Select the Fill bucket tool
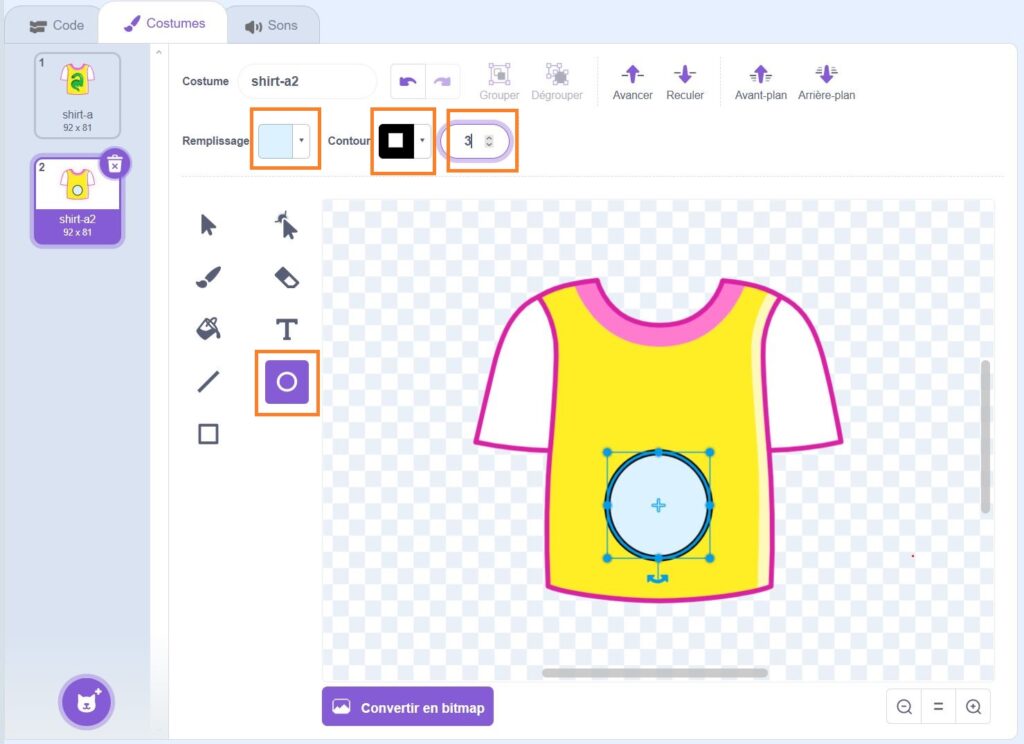This screenshot has height=744, width=1024. pos(208,329)
